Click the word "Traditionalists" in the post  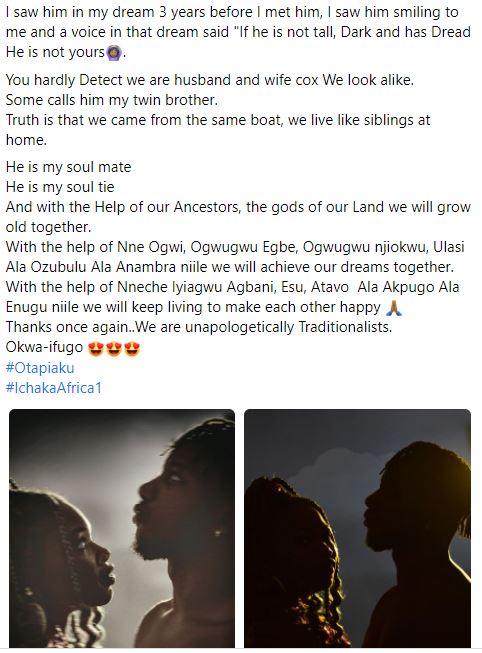(345, 327)
